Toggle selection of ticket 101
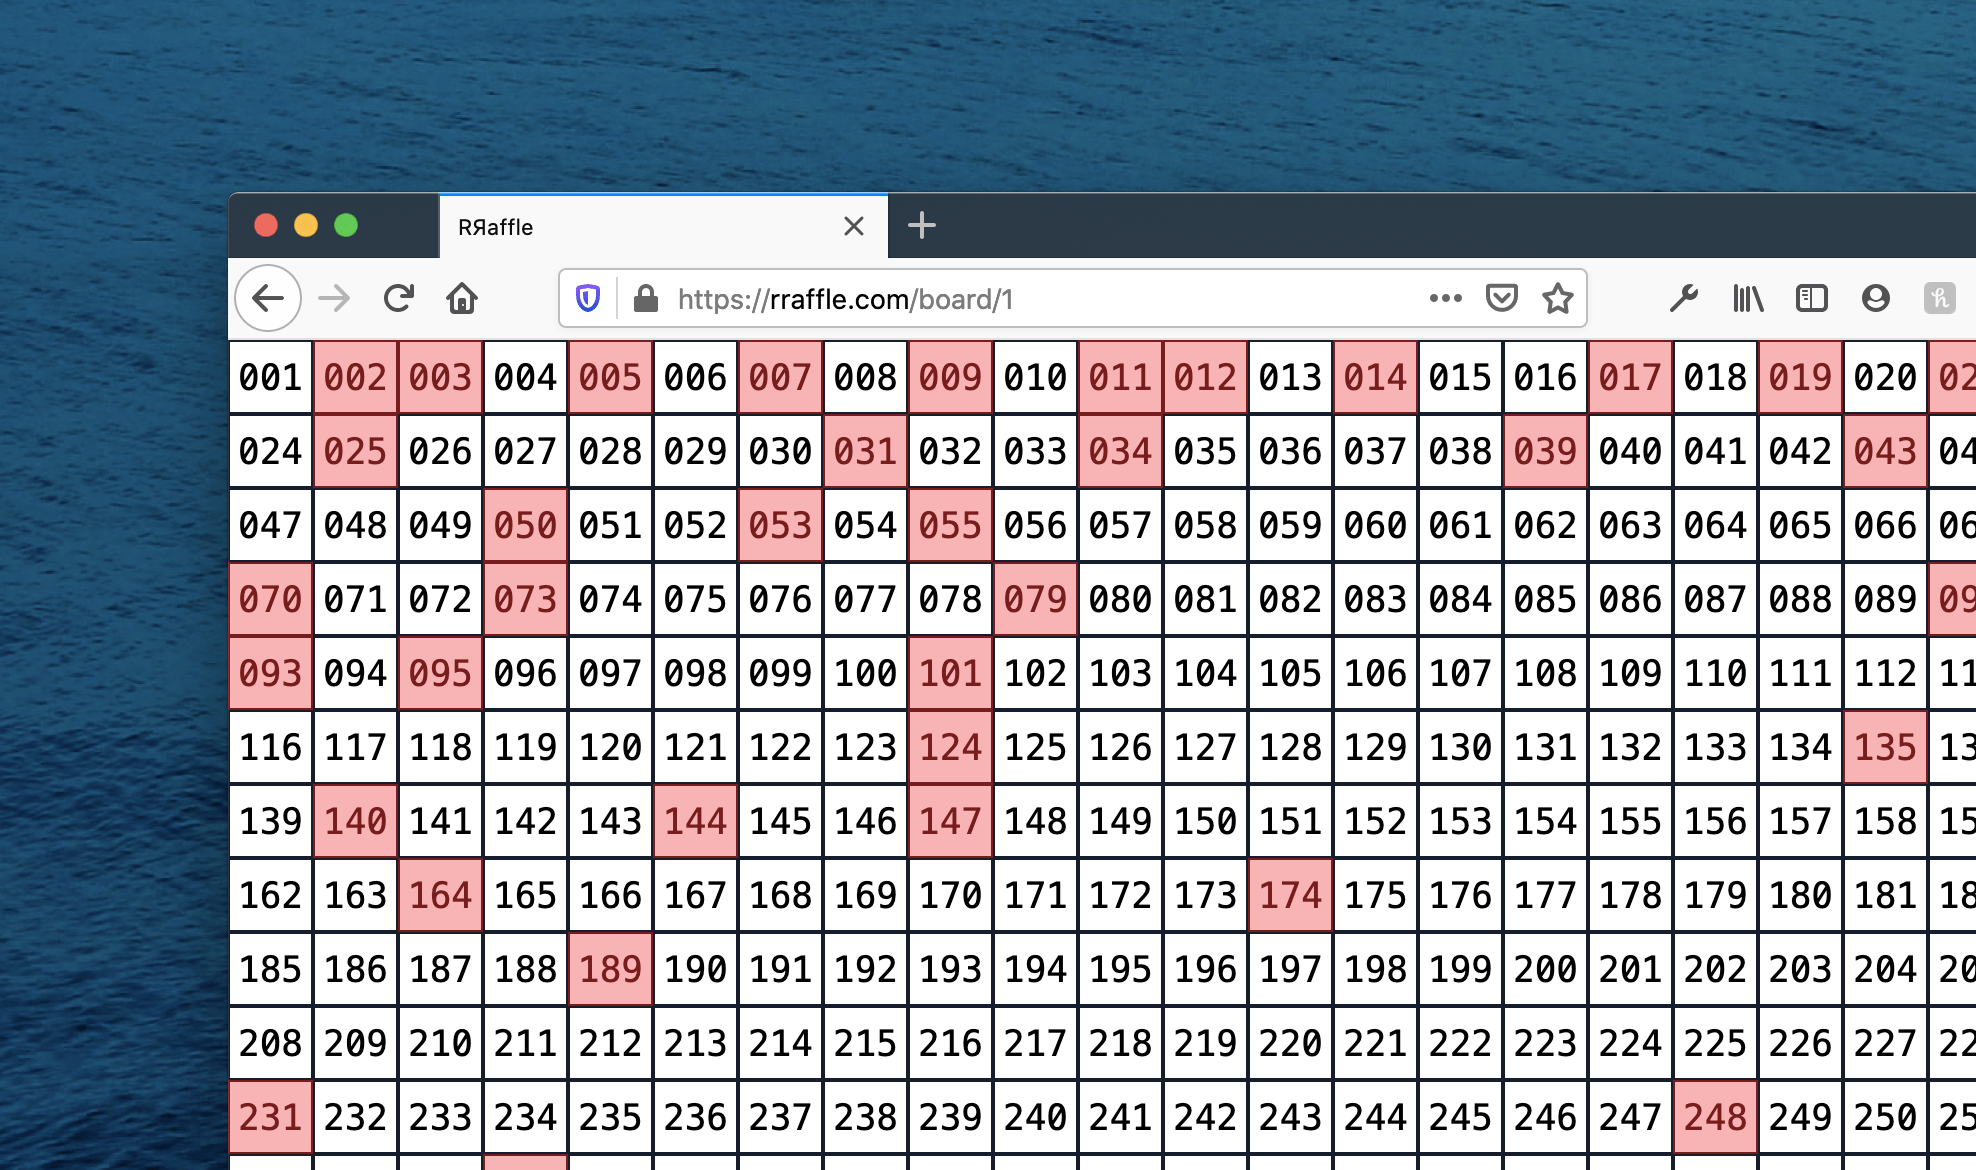The height and width of the screenshot is (1170, 1976). 950,673
